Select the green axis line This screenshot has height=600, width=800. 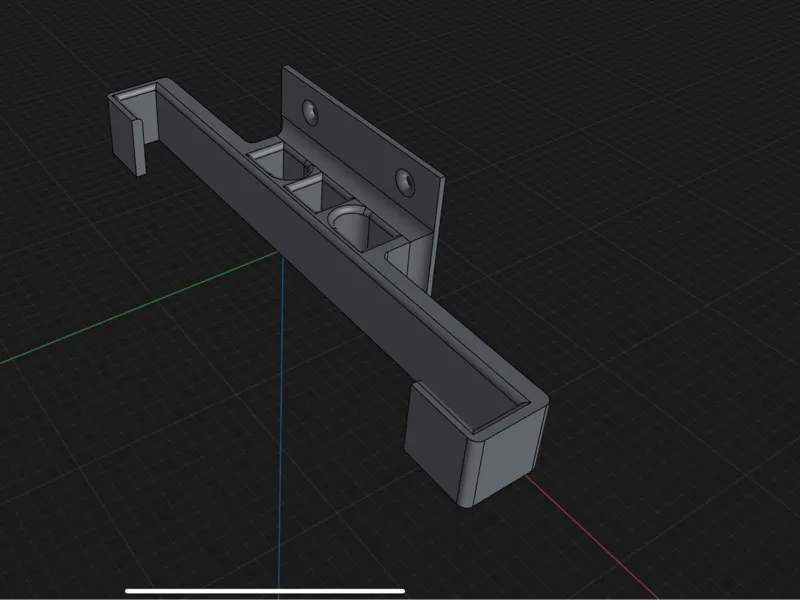click(139, 307)
